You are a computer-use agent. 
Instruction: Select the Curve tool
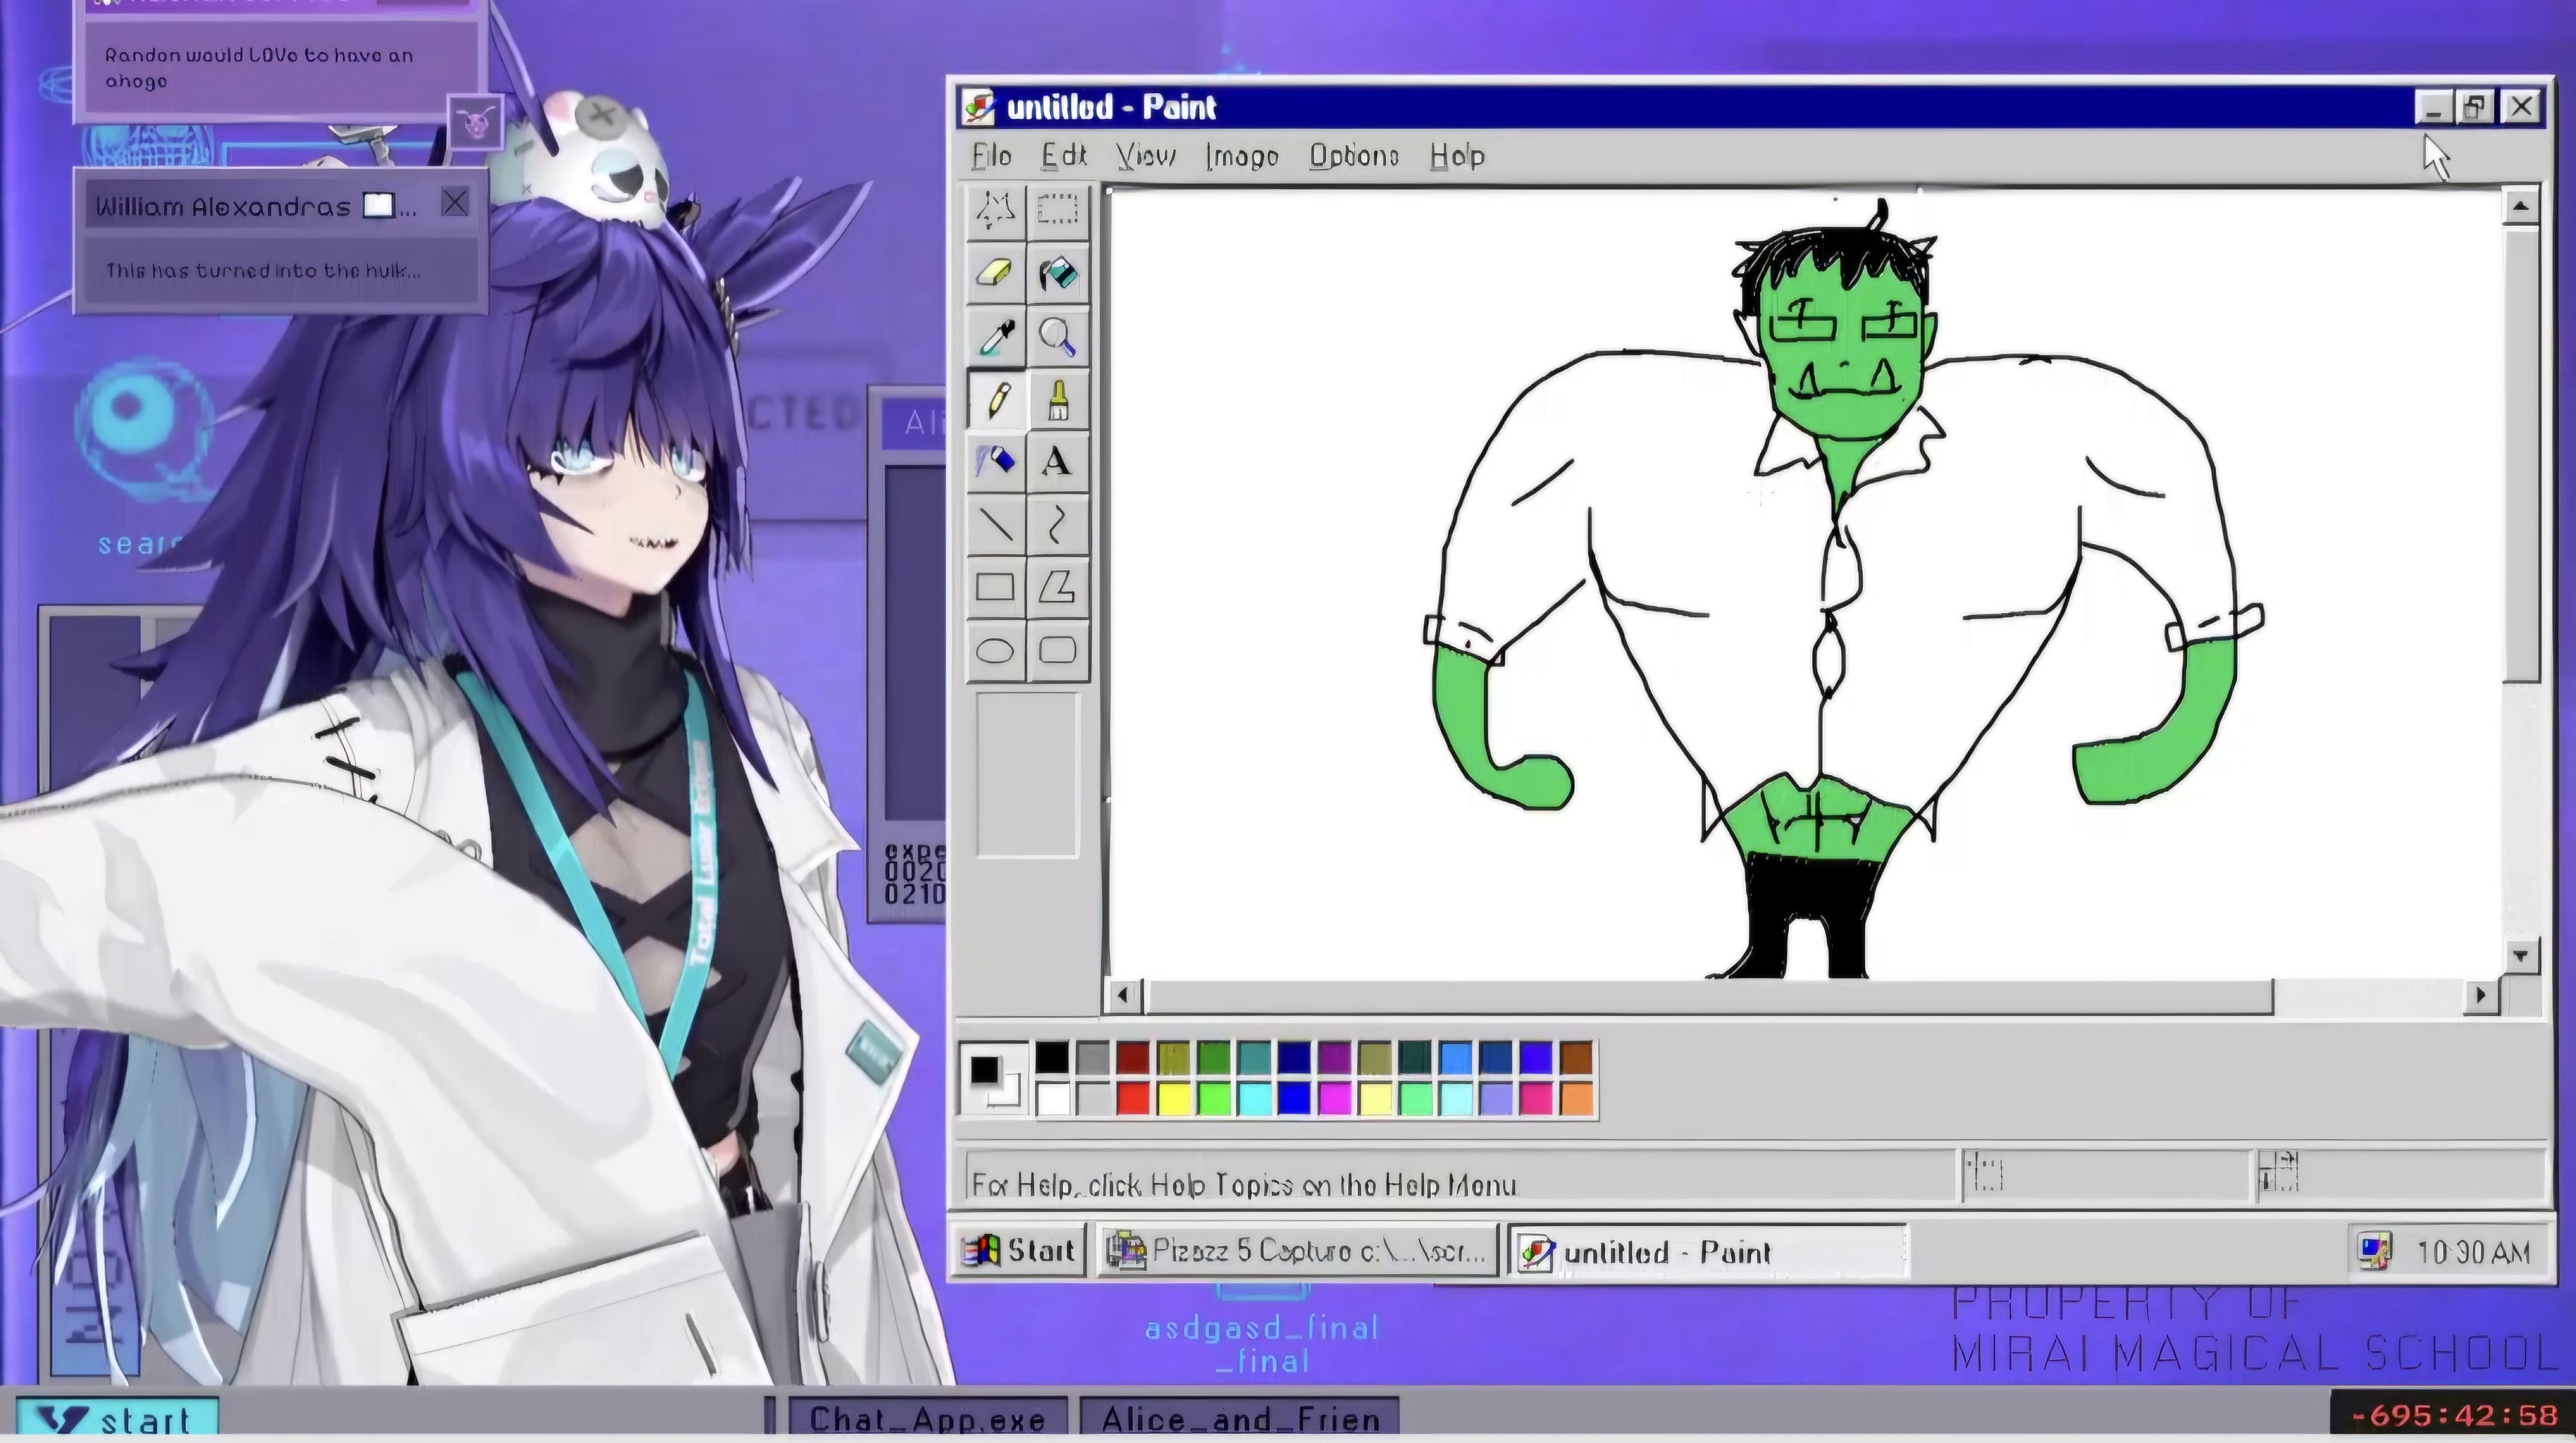tap(1057, 525)
